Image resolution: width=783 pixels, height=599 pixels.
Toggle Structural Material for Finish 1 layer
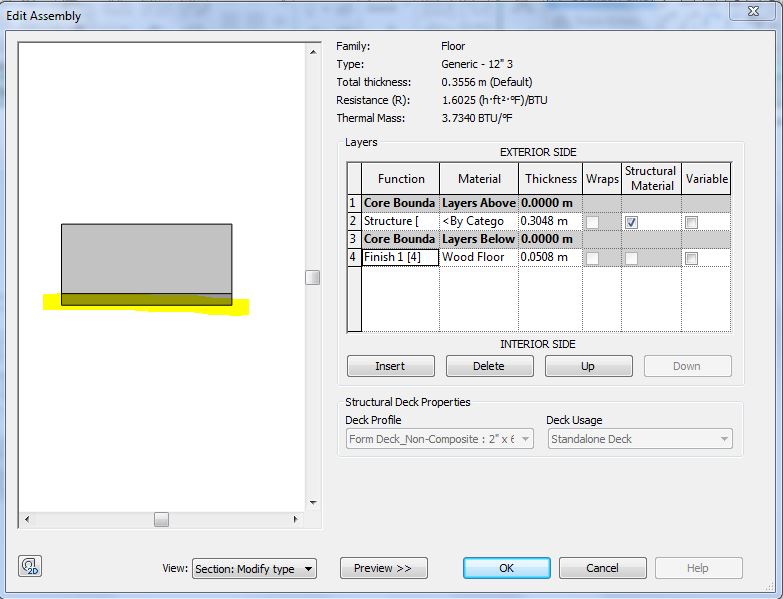[631, 258]
